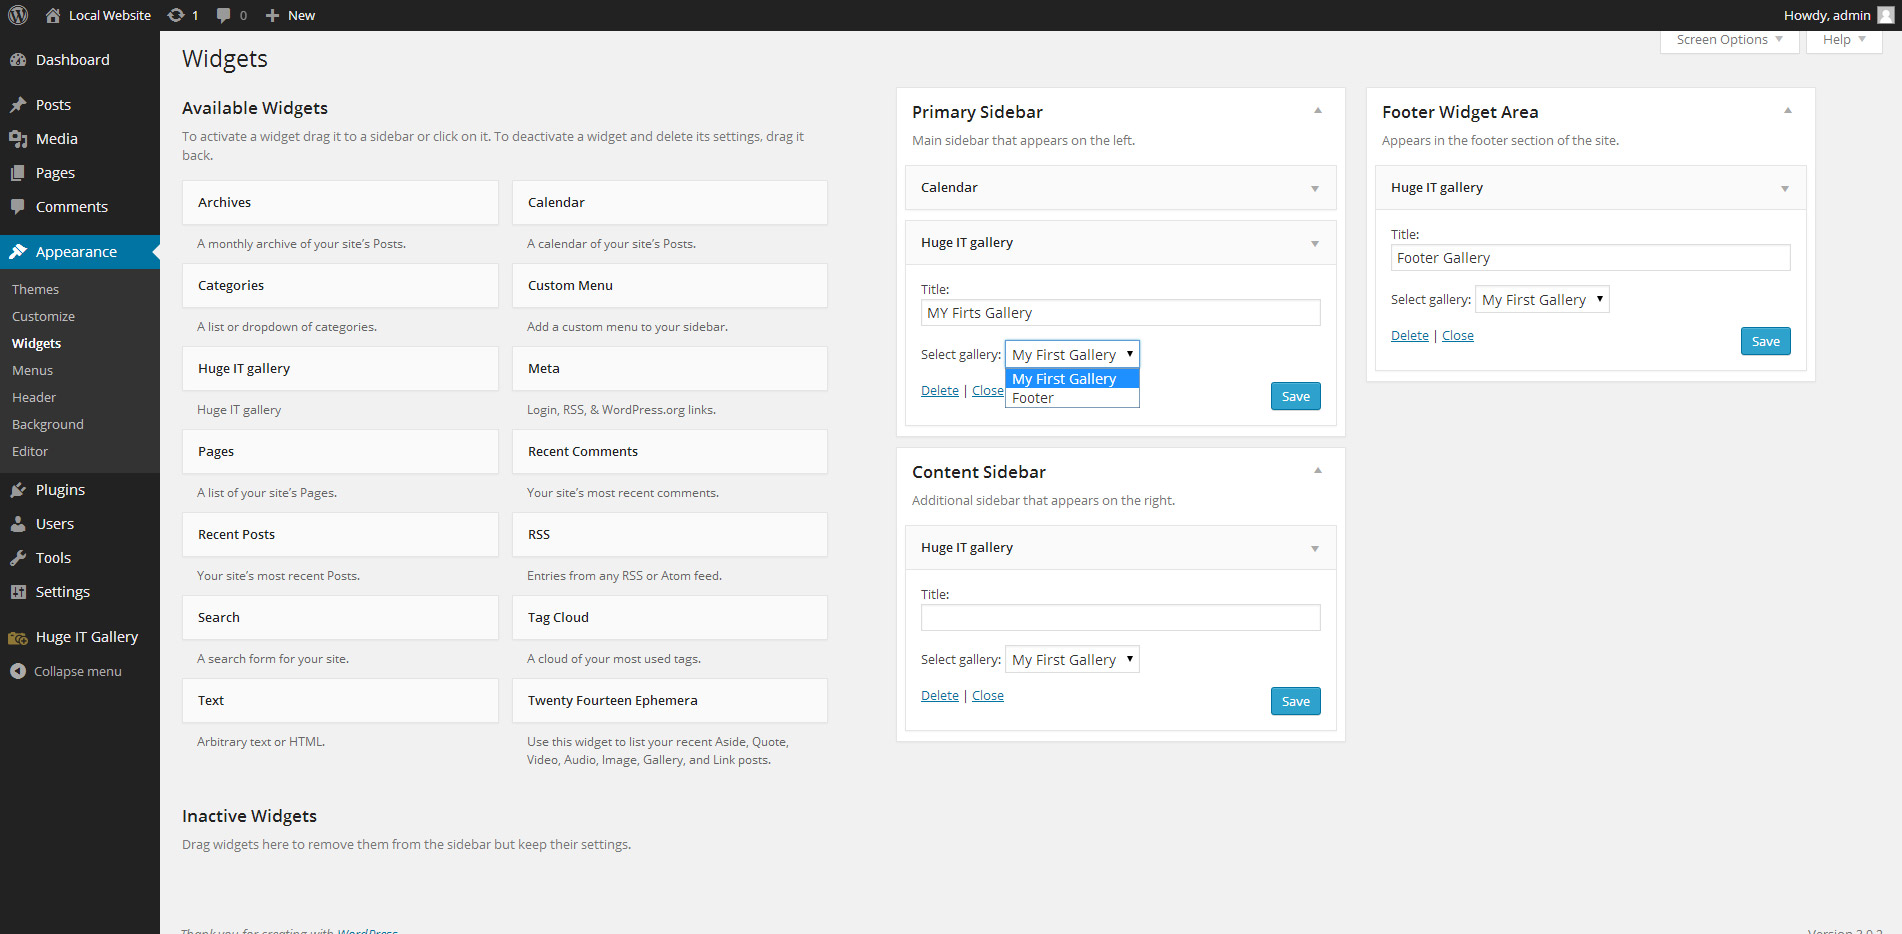Collapse the Primary Sidebar panel
The image size is (1902, 934).
(x=1318, y=111)
